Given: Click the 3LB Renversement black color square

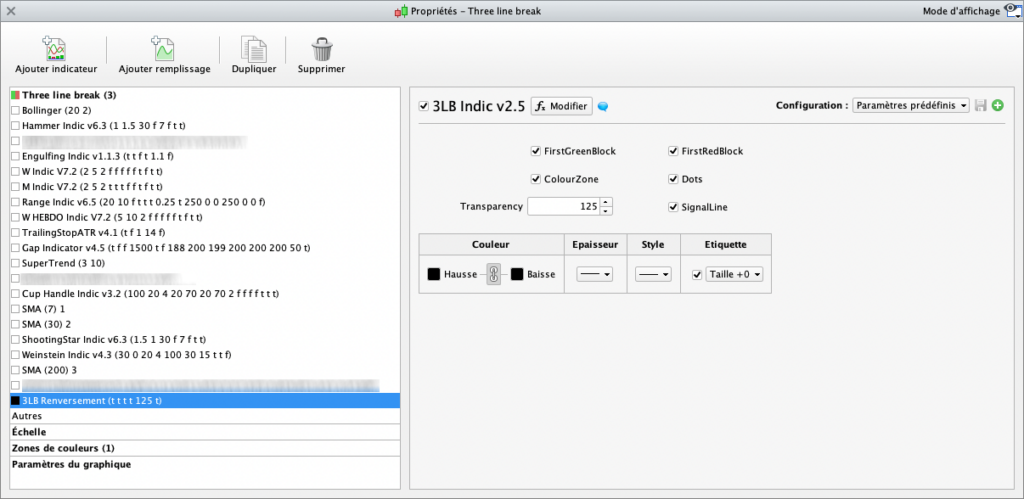Looking at the screenshot, I should tap(16, 401).
